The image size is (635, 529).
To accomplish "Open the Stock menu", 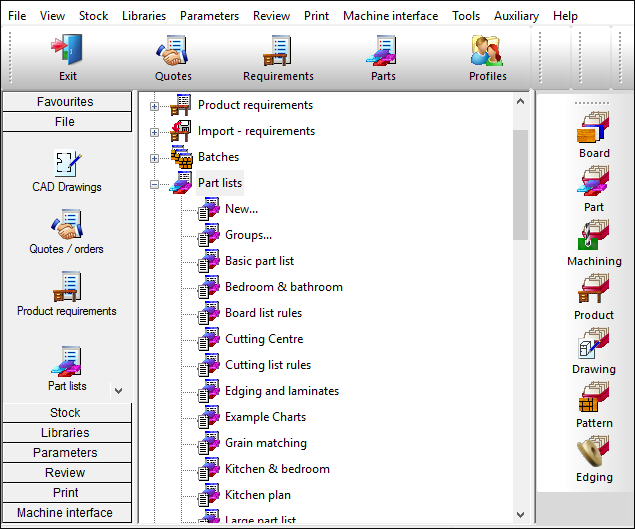I will 93,16.
